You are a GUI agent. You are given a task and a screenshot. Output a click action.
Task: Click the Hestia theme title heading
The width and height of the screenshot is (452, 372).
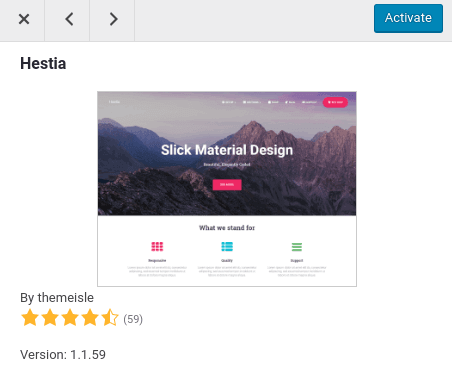click(43, 63)
